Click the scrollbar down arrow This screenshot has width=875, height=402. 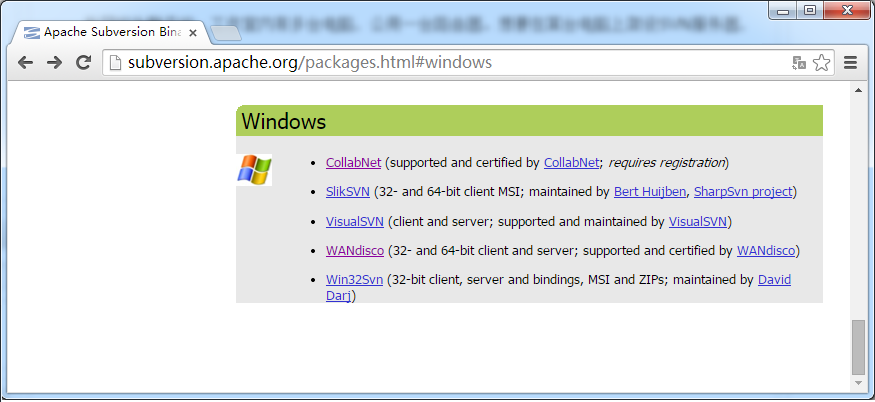pyautogui.click(x=858, y=383)
